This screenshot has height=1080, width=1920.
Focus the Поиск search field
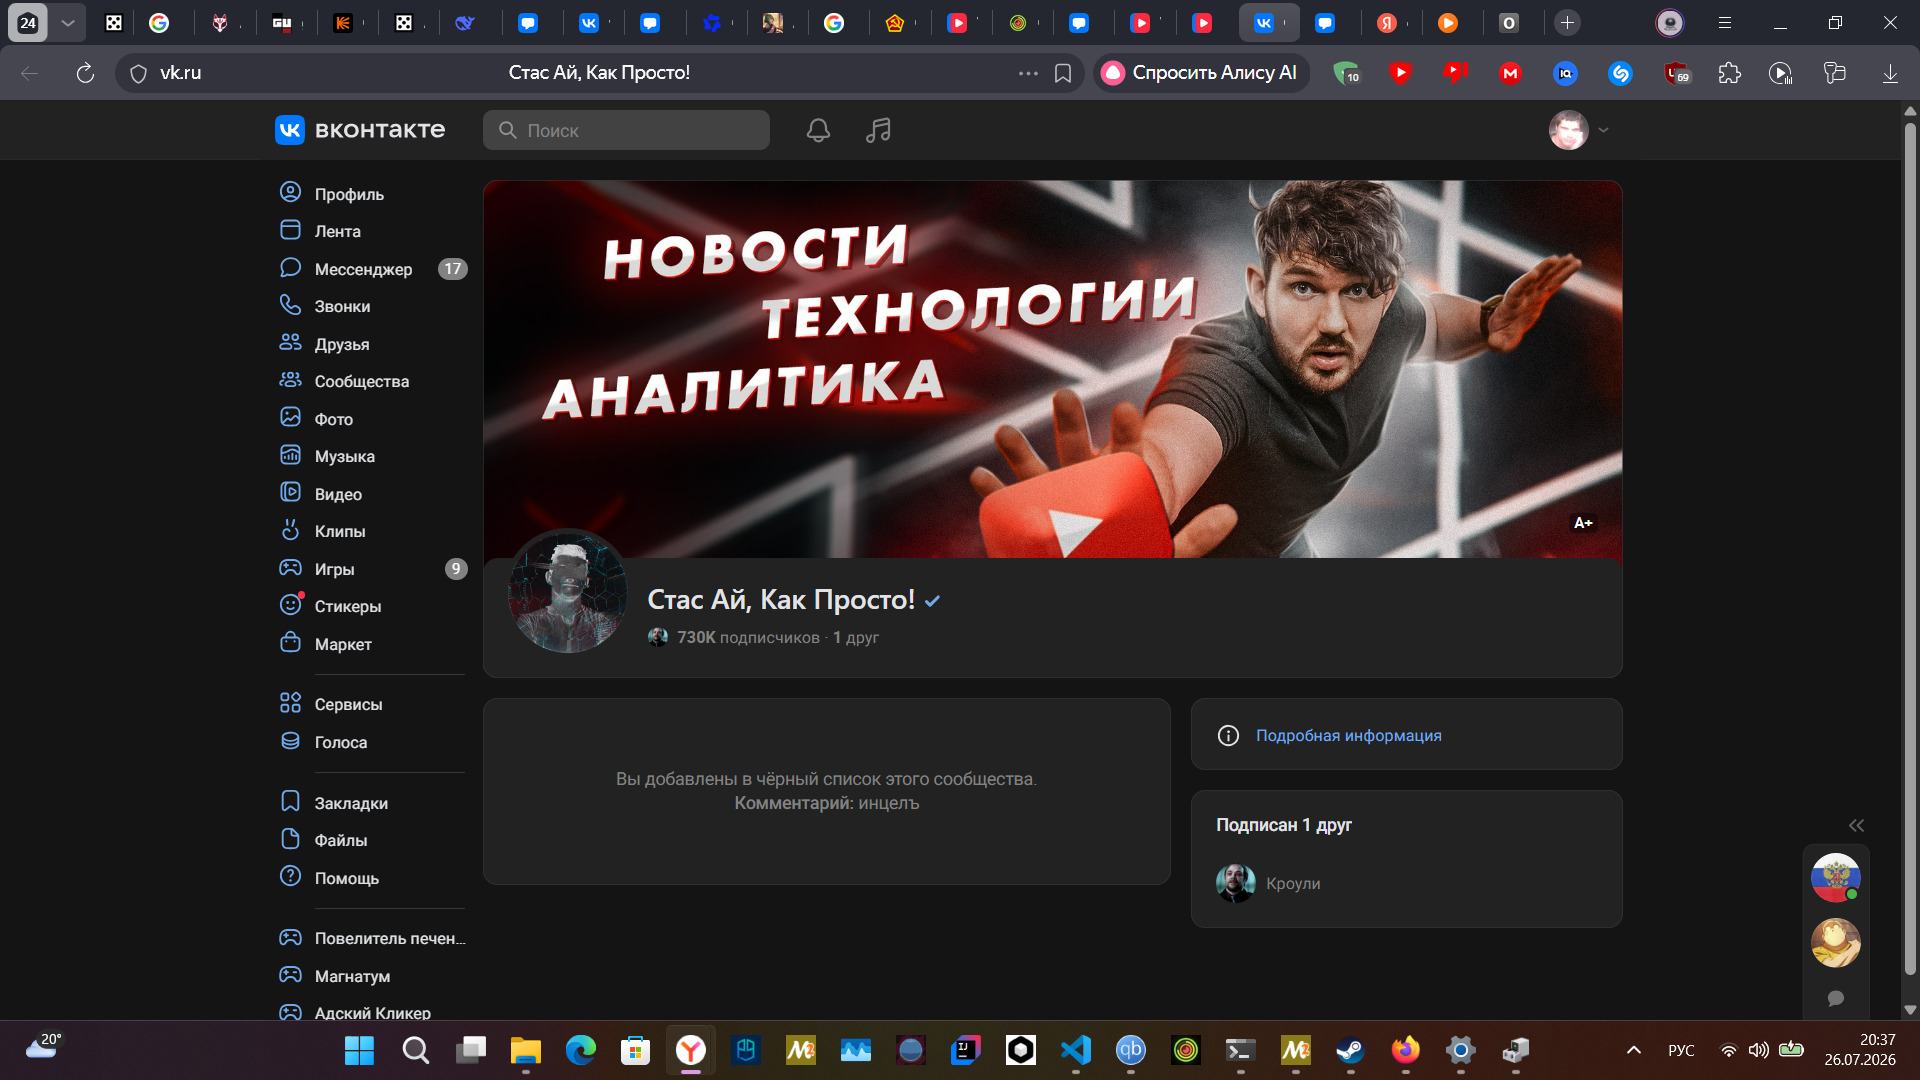tap(626, 130)
